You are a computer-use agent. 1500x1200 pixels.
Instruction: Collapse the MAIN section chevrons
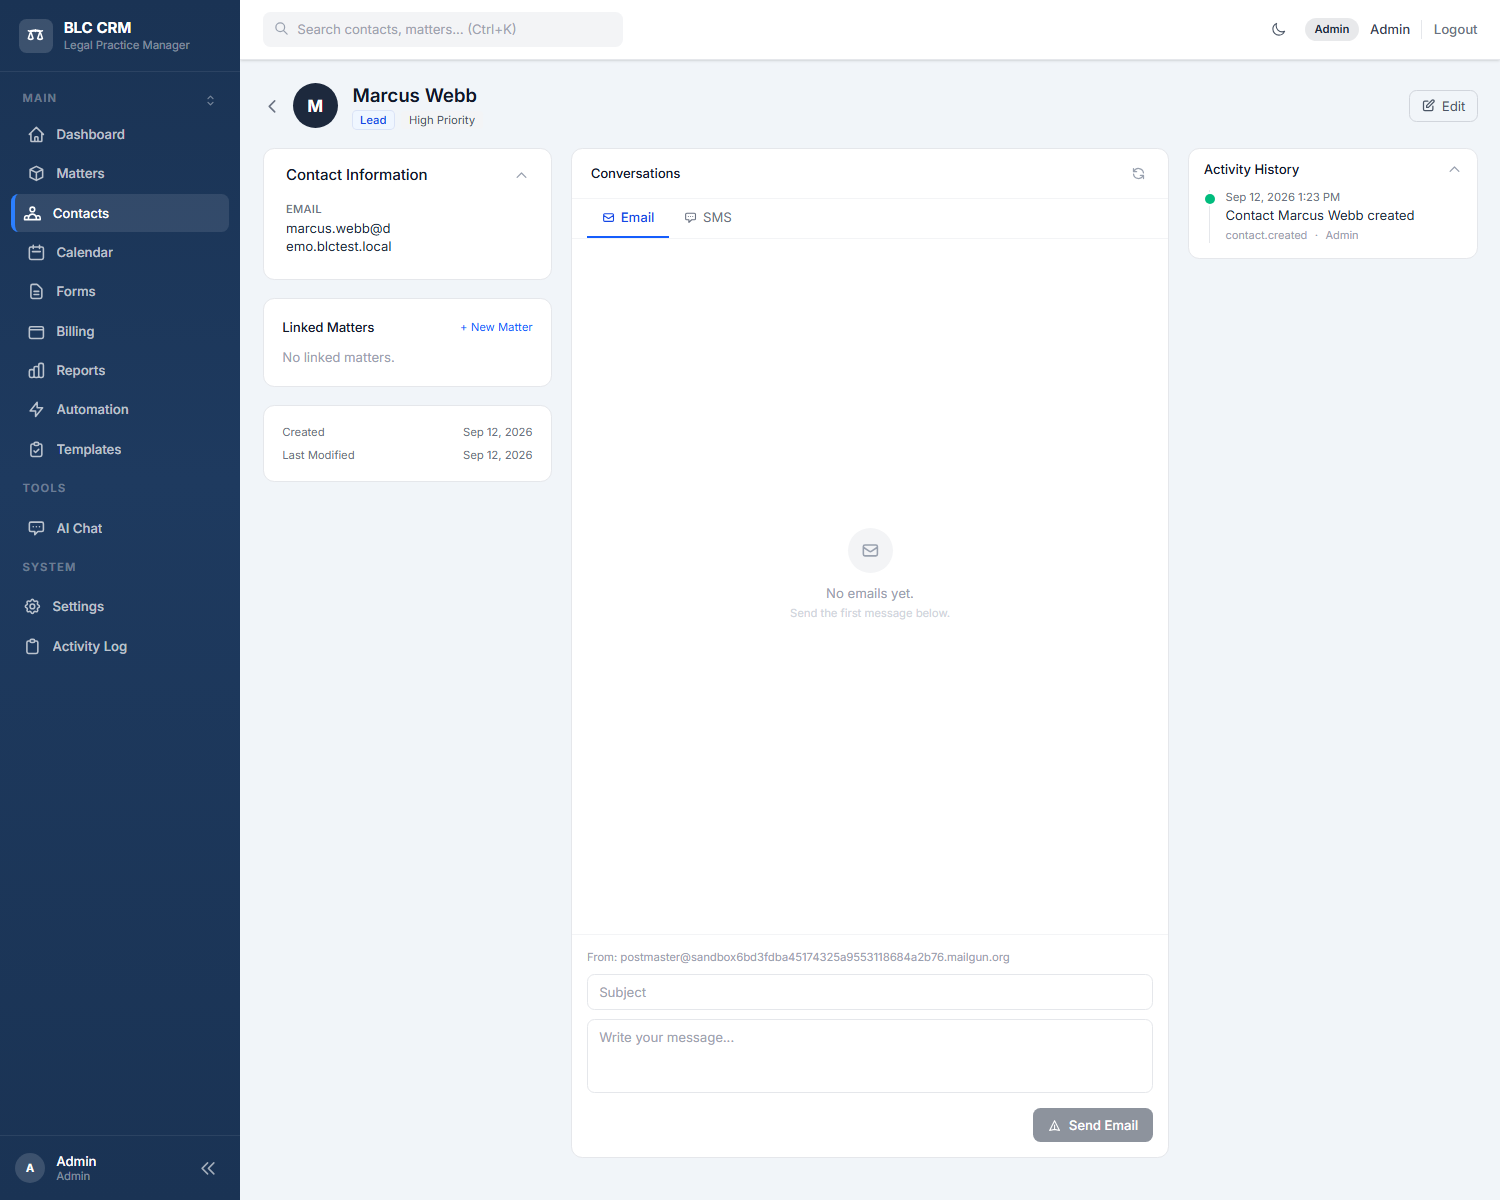(210, 100)
